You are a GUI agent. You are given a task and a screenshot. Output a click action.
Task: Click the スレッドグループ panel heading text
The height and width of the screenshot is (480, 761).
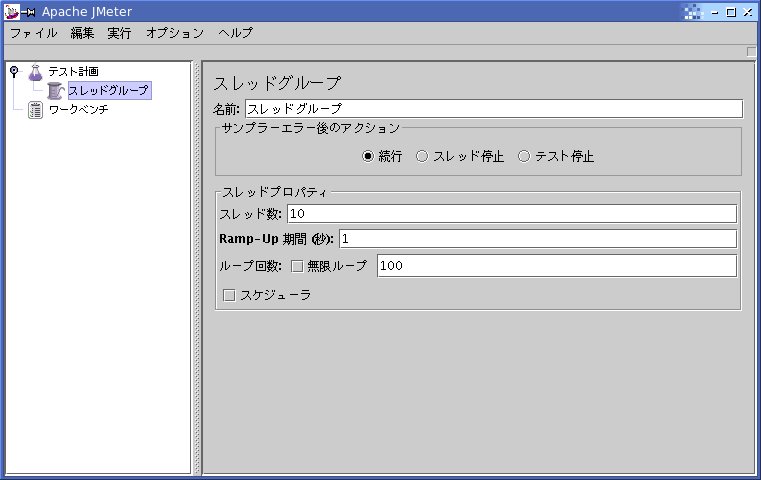click(x=277, y=83)
